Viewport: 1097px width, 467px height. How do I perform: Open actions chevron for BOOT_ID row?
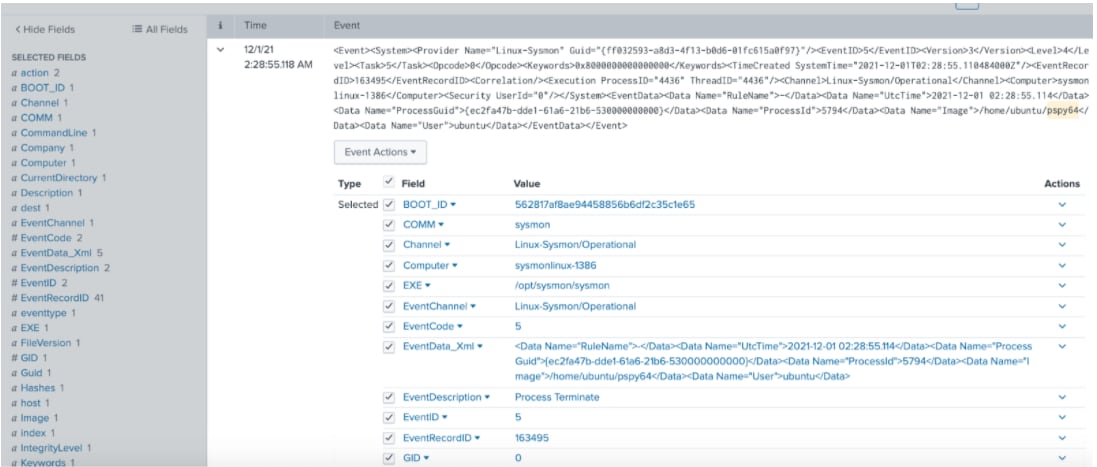click(x=1062, y=204)
